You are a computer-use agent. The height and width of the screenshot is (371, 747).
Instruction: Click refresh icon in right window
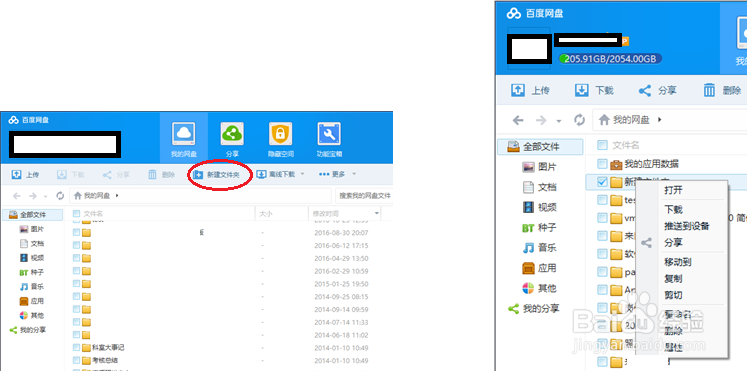point(579,120)
